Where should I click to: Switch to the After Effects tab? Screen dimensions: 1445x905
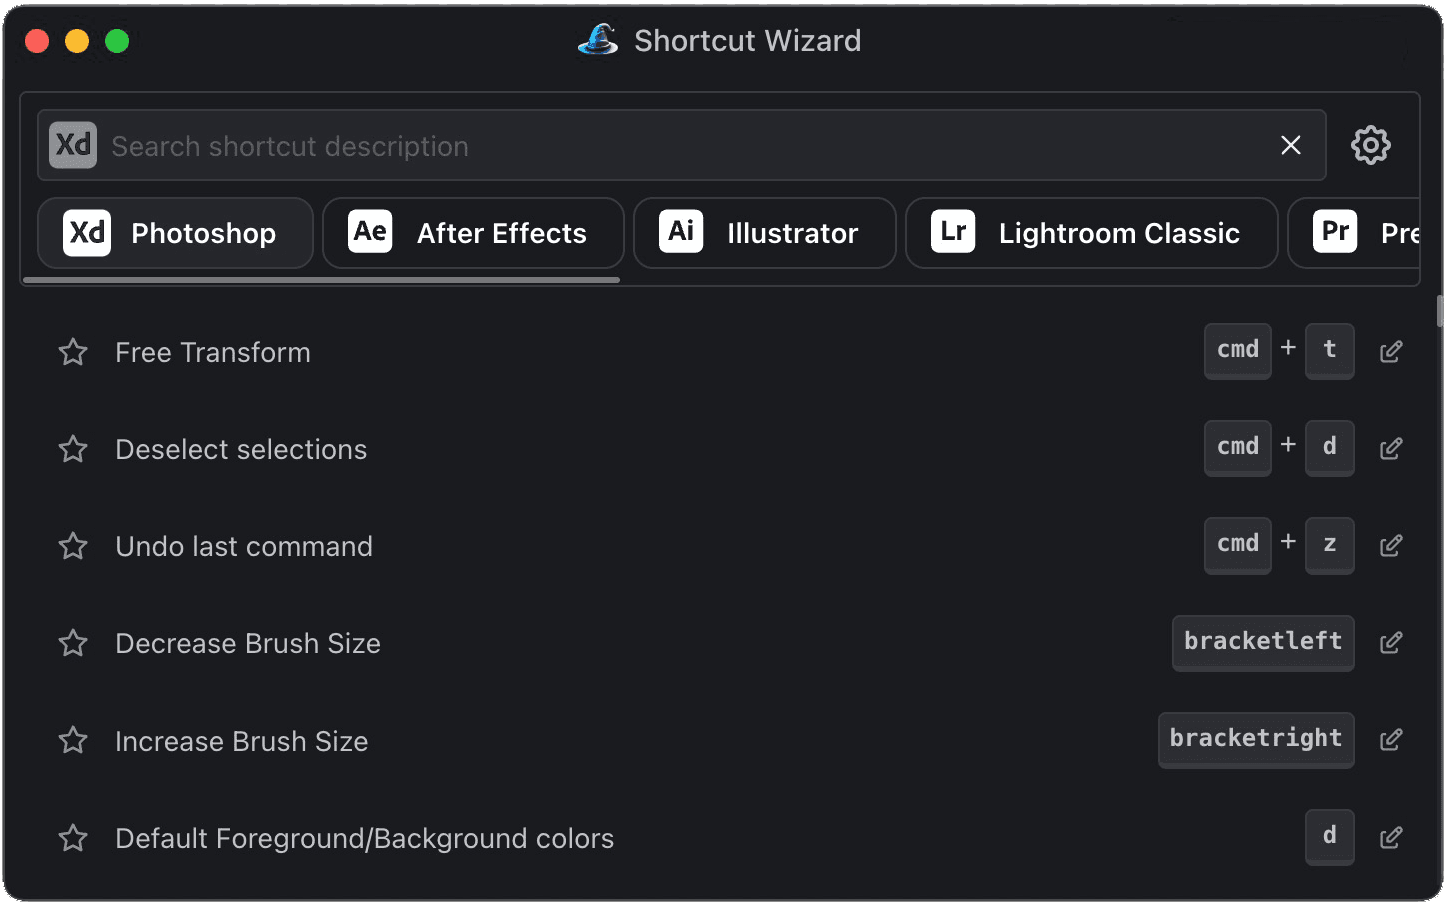coord(473,233)
